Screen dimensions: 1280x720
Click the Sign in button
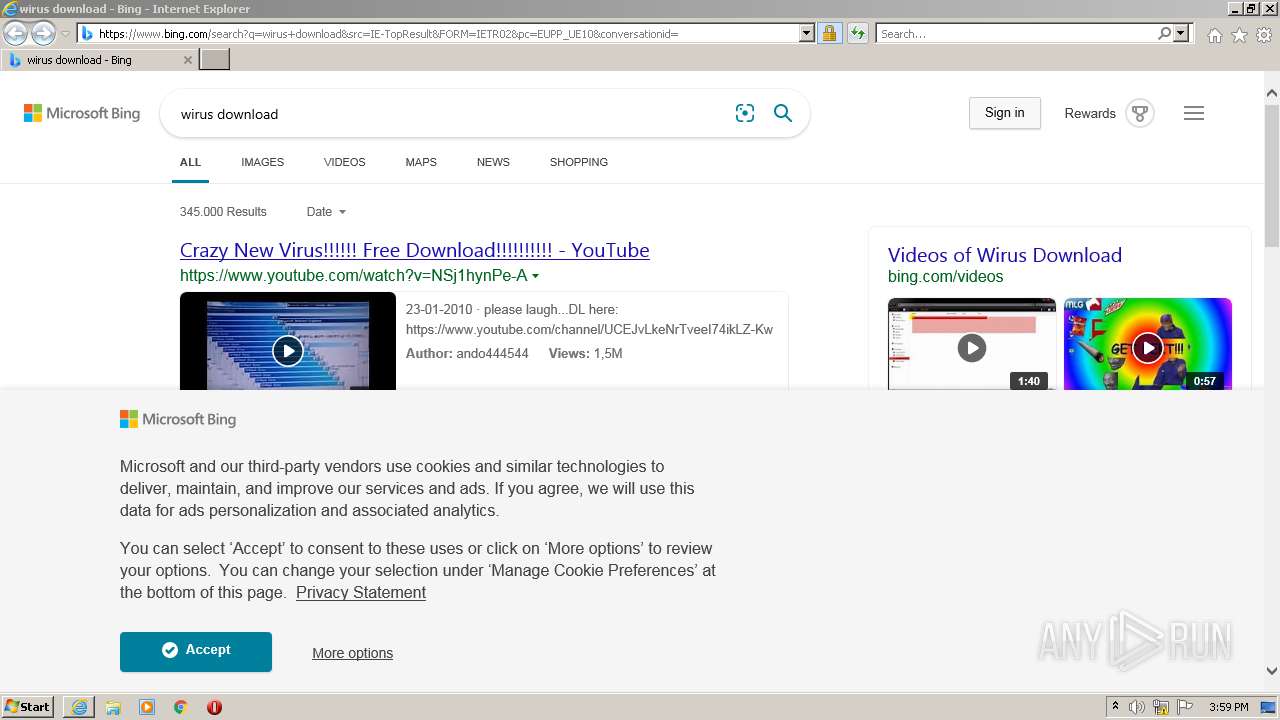1004,113
